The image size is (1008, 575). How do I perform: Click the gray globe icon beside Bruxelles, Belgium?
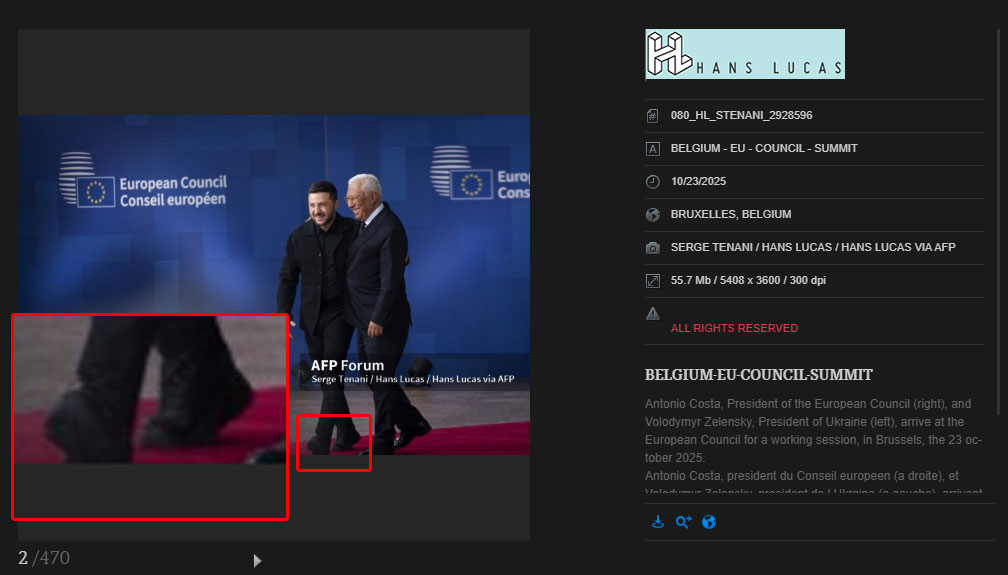point(653,214)
